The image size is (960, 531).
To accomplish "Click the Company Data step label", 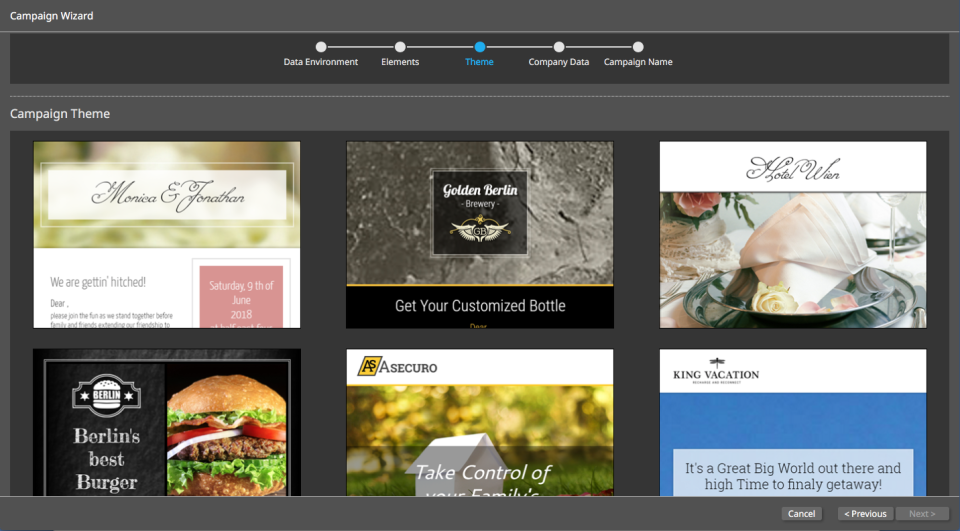I will point(558,62).
